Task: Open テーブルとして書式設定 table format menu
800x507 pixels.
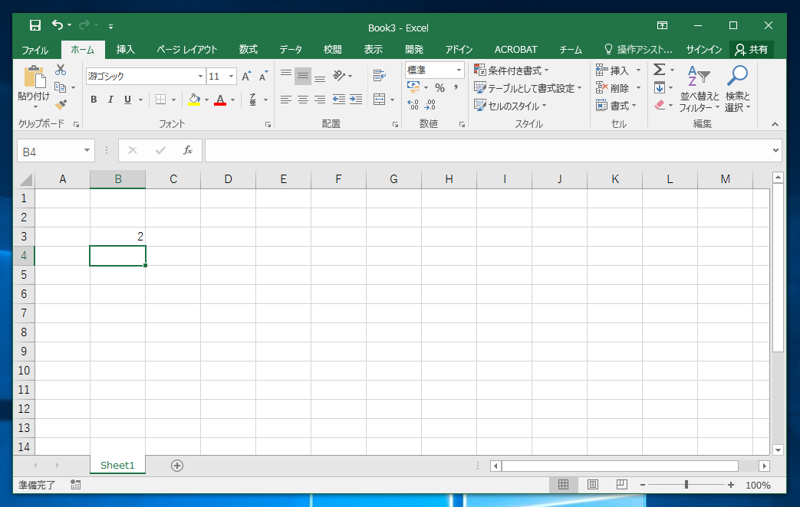Action: (528, 88)
